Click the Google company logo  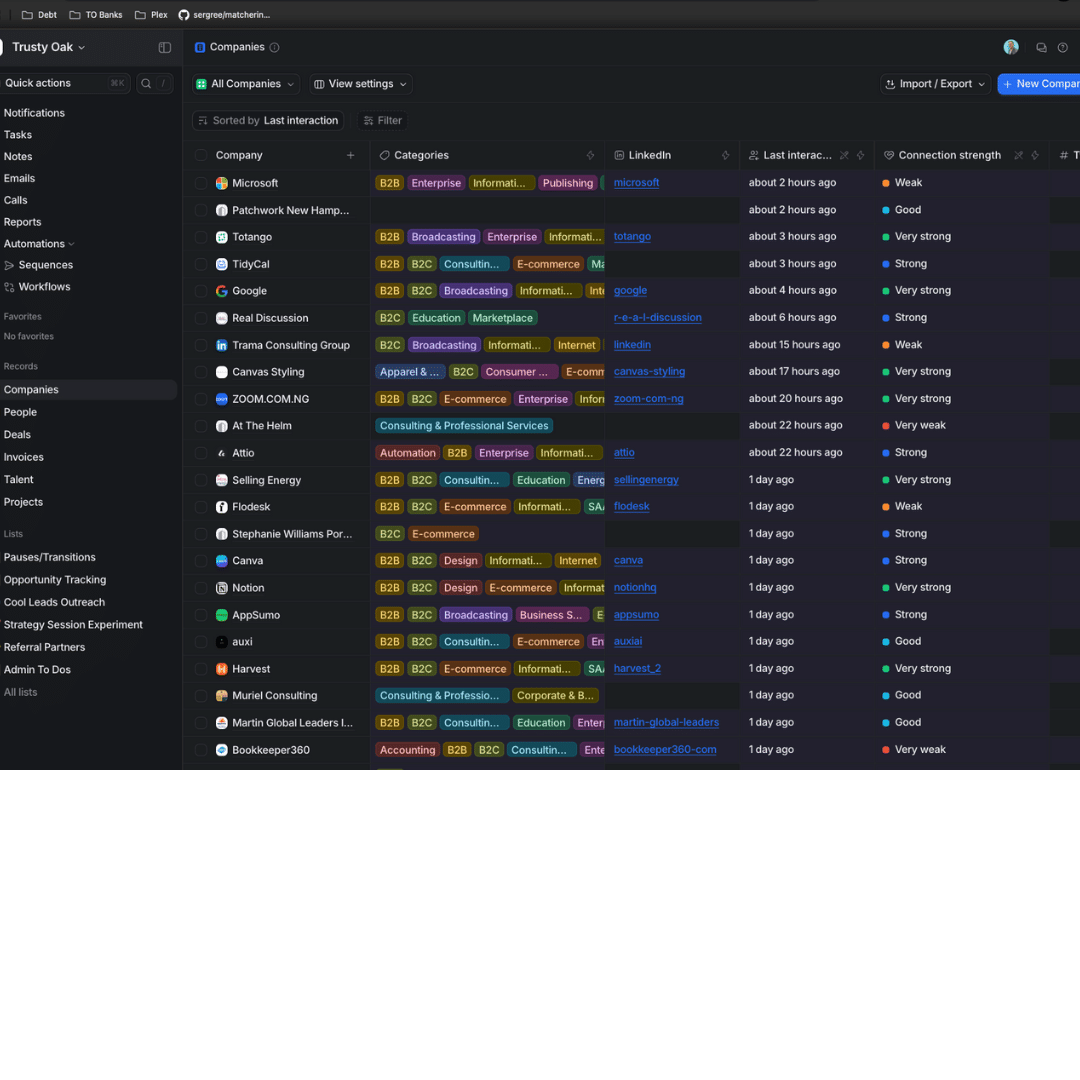click(222, 291)
